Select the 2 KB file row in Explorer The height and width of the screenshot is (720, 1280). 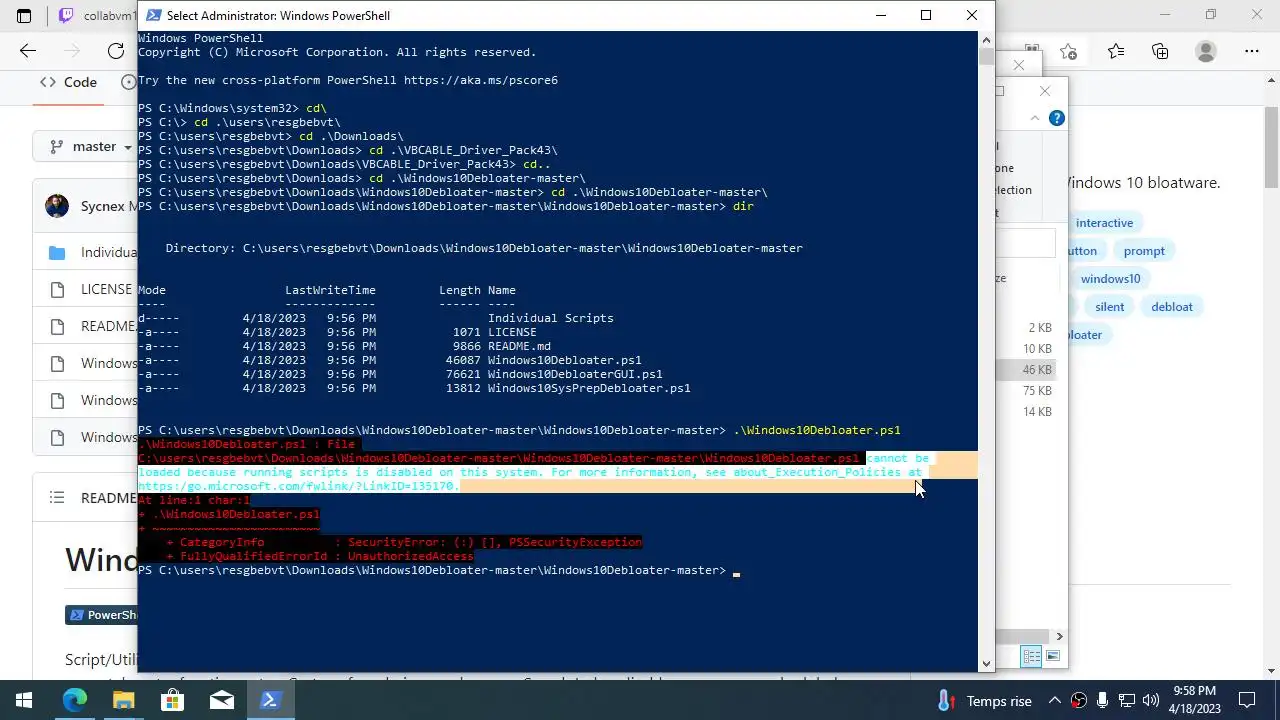click(1025, 328)
